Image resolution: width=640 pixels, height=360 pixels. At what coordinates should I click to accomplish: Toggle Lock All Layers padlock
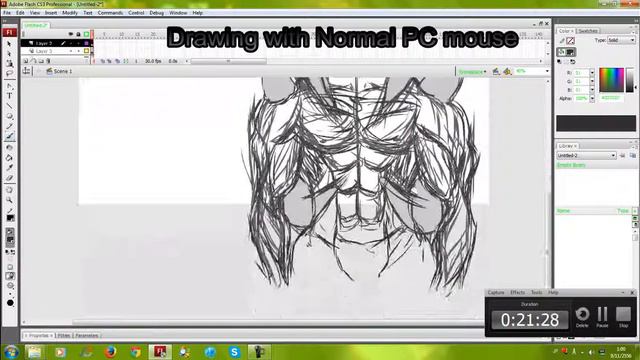[78, 34]
